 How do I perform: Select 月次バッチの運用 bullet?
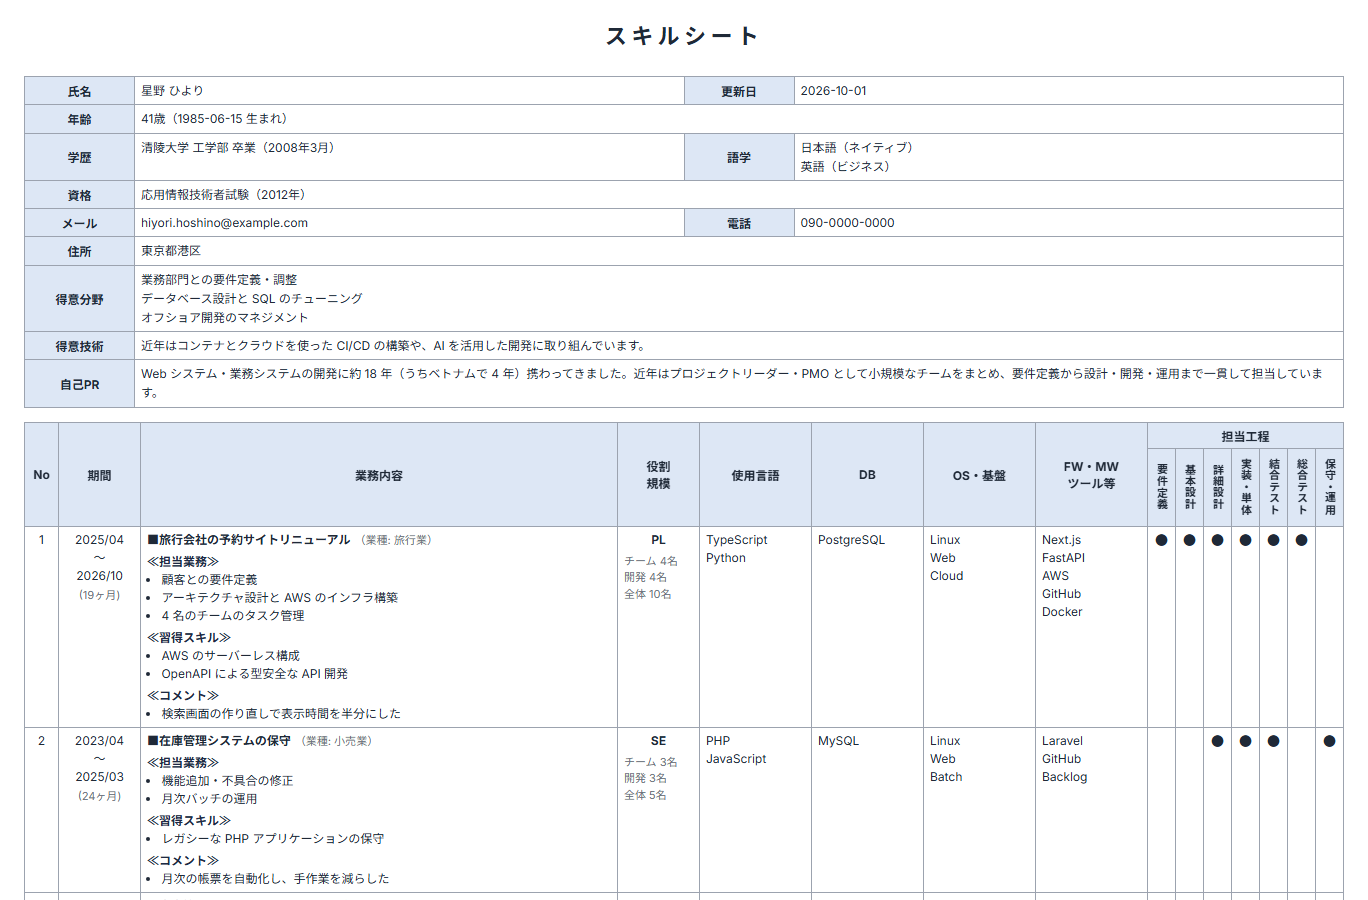pyautogui.click(x=209, y=799)
